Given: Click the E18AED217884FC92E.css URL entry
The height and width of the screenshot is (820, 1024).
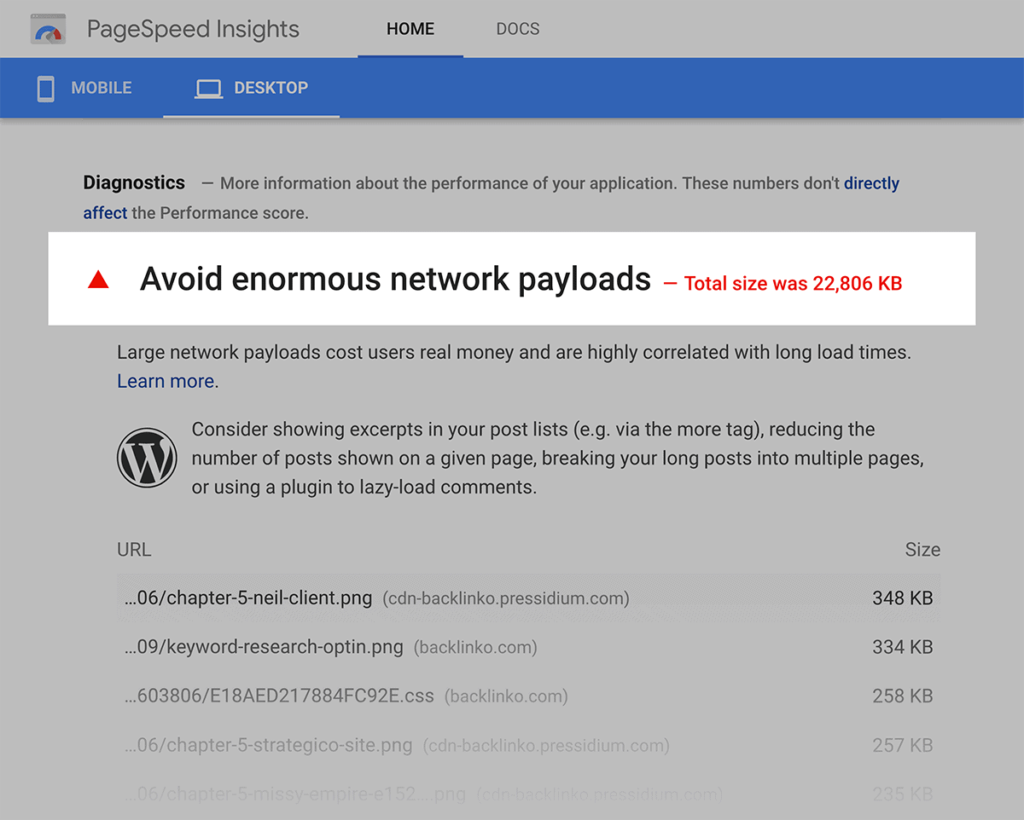Looking at the screenshot, I should (x=279, y=696).
